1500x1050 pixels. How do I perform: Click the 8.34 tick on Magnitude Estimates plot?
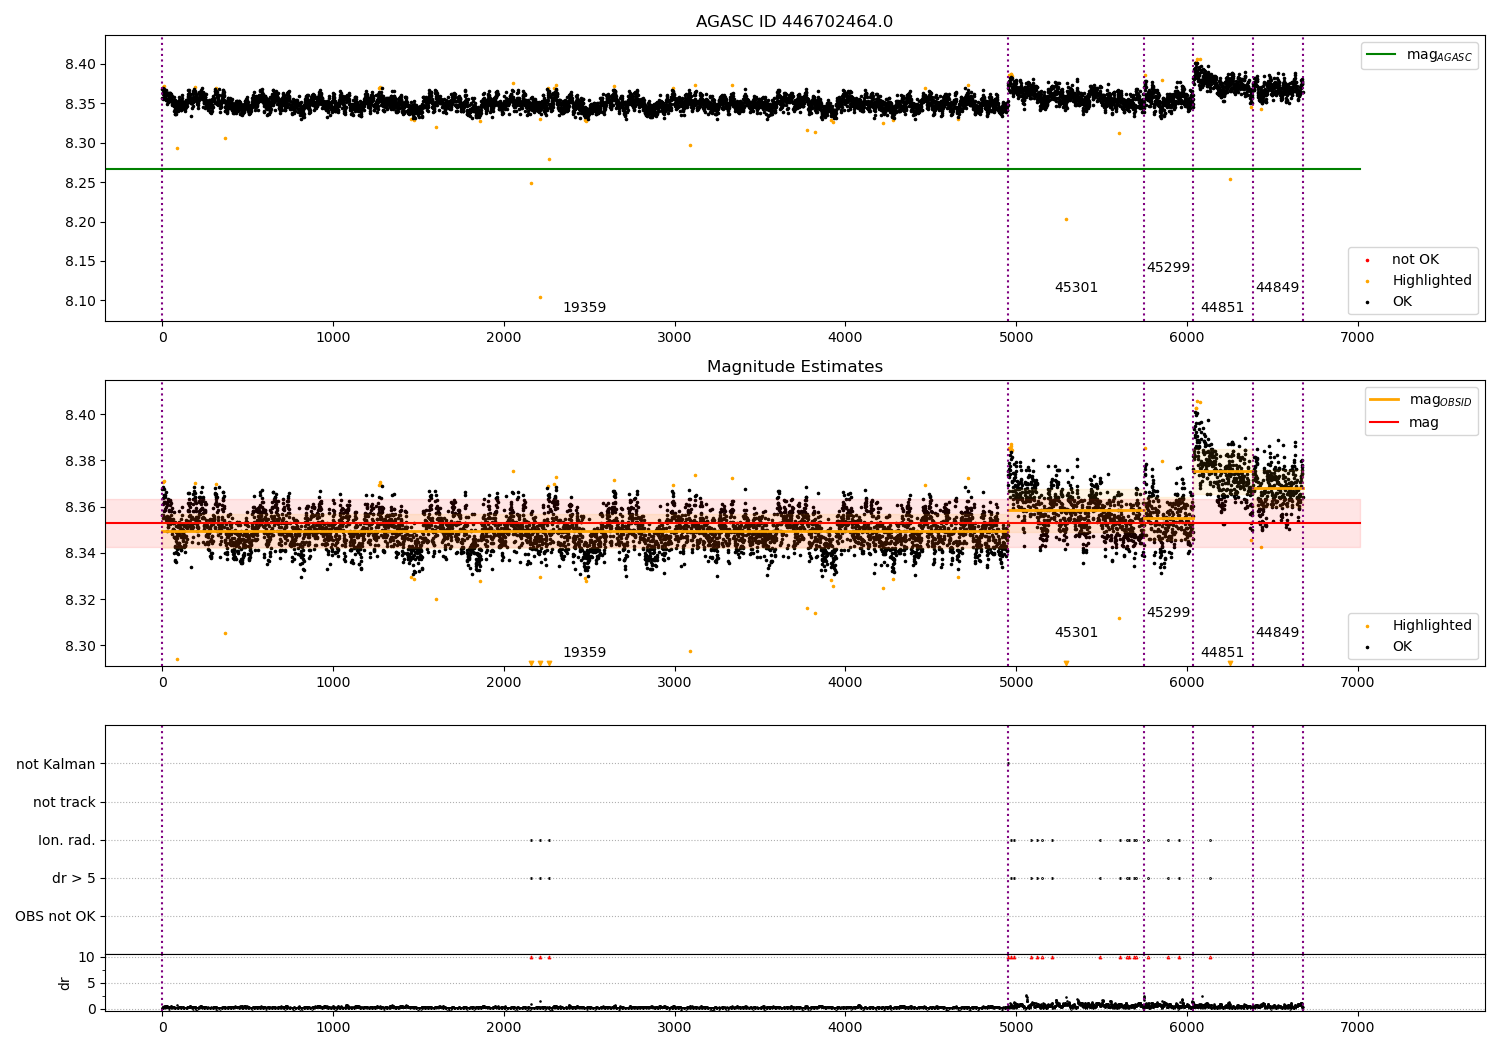point(79,554)
